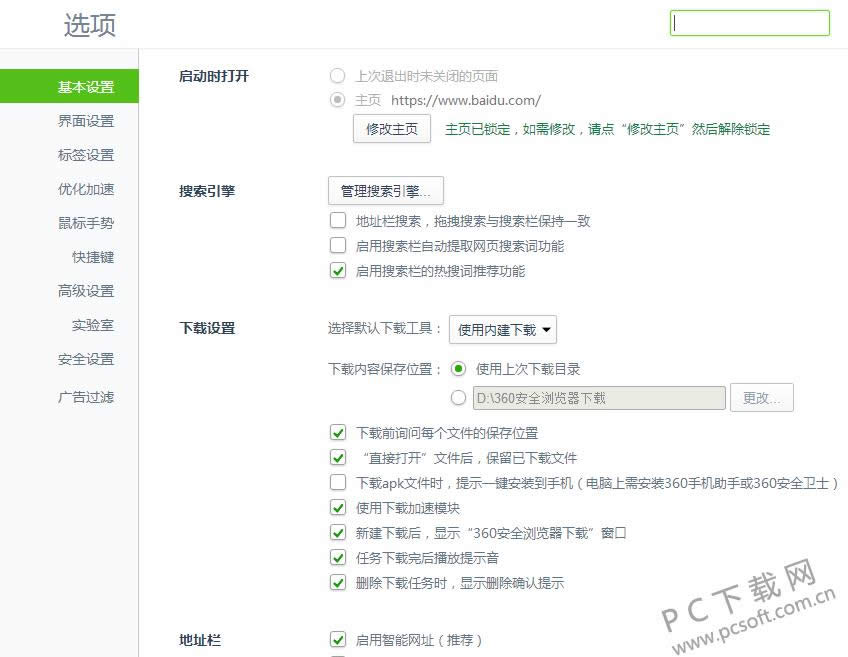Select 高级设置 in the sidebar
848x657 pixels.
click(86, 291)
